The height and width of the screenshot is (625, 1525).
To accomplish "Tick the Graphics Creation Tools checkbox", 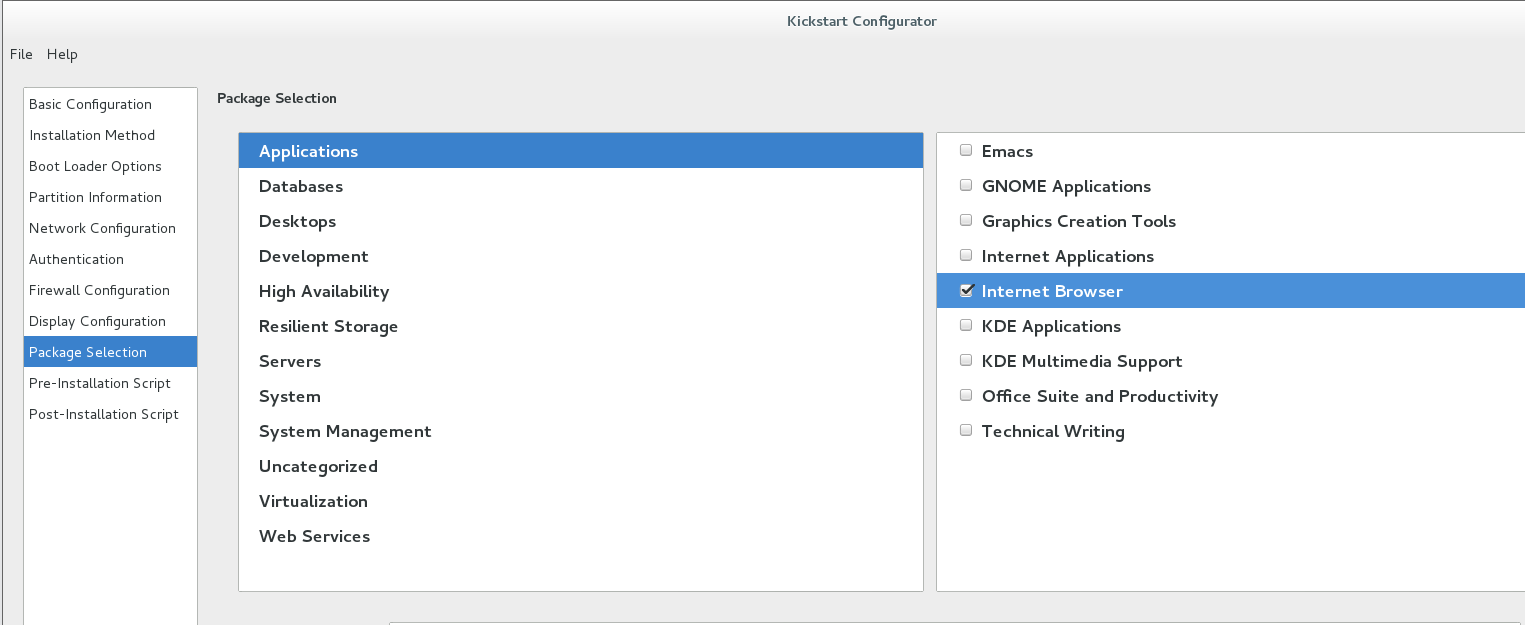I will (966, 221).
